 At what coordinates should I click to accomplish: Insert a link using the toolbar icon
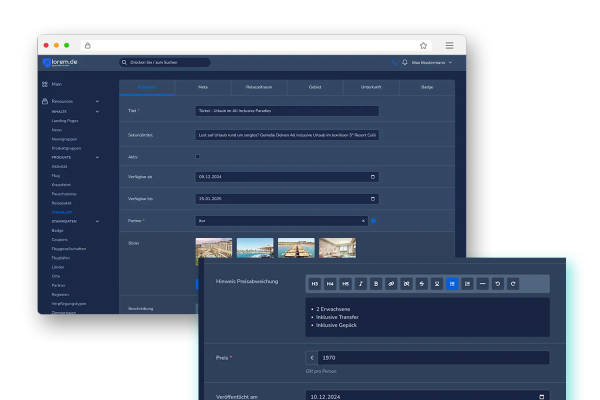click(x=392, y=284)
